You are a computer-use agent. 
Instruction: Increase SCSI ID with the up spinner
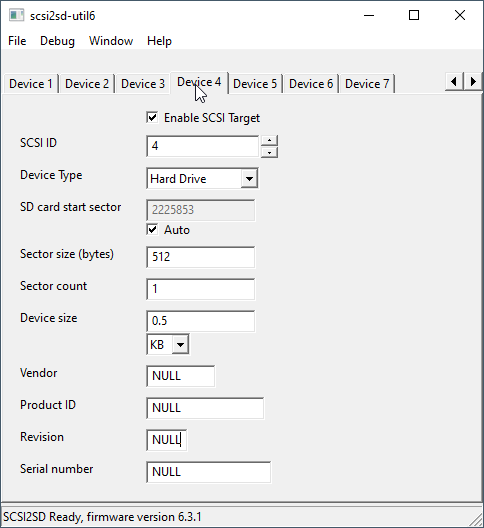point(269,140)
